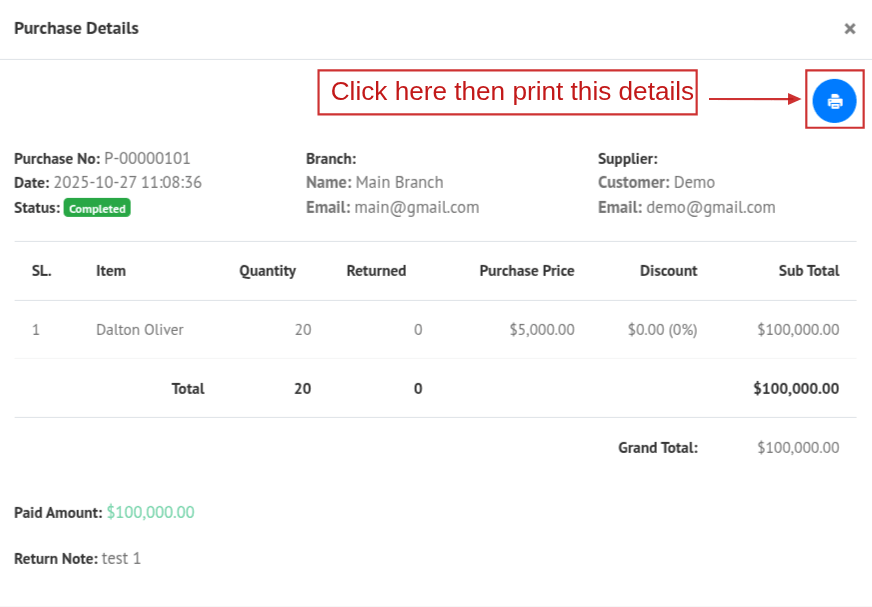Click the Returned column header
Screen dimensions: 872x607
tap(376, 271)
